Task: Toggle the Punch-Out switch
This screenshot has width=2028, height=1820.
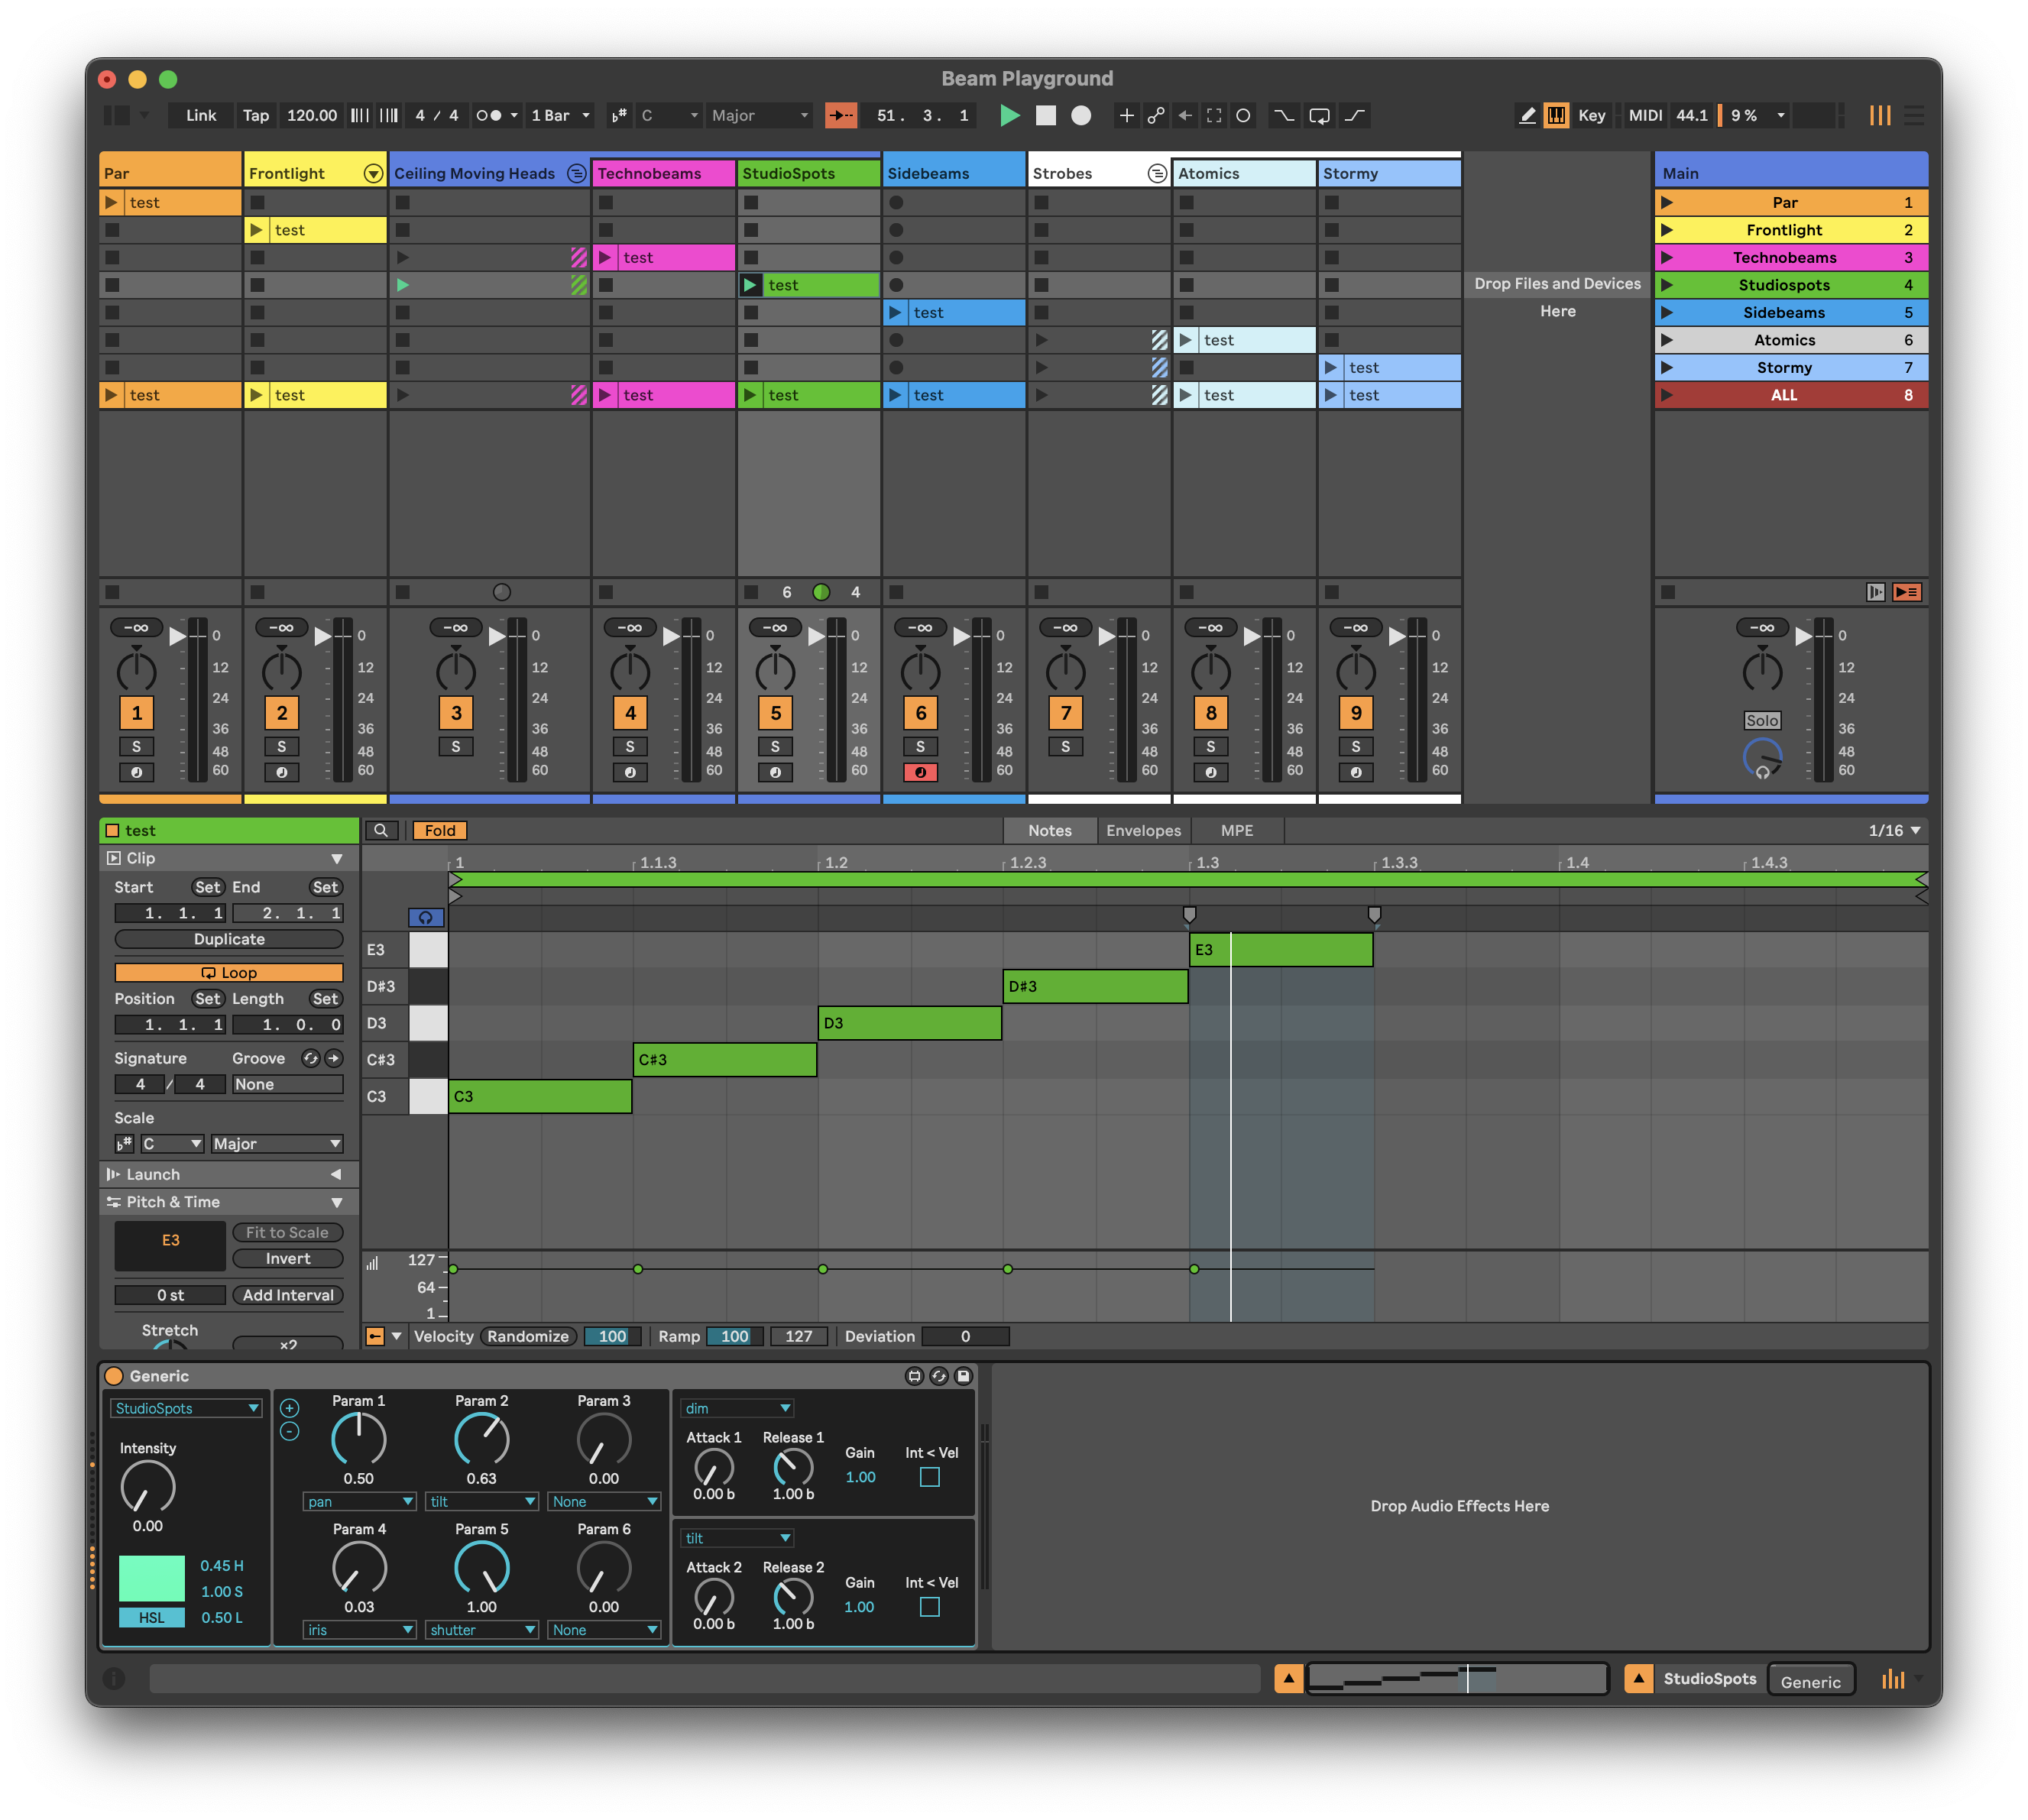Action: click(x=1354, y=116)
